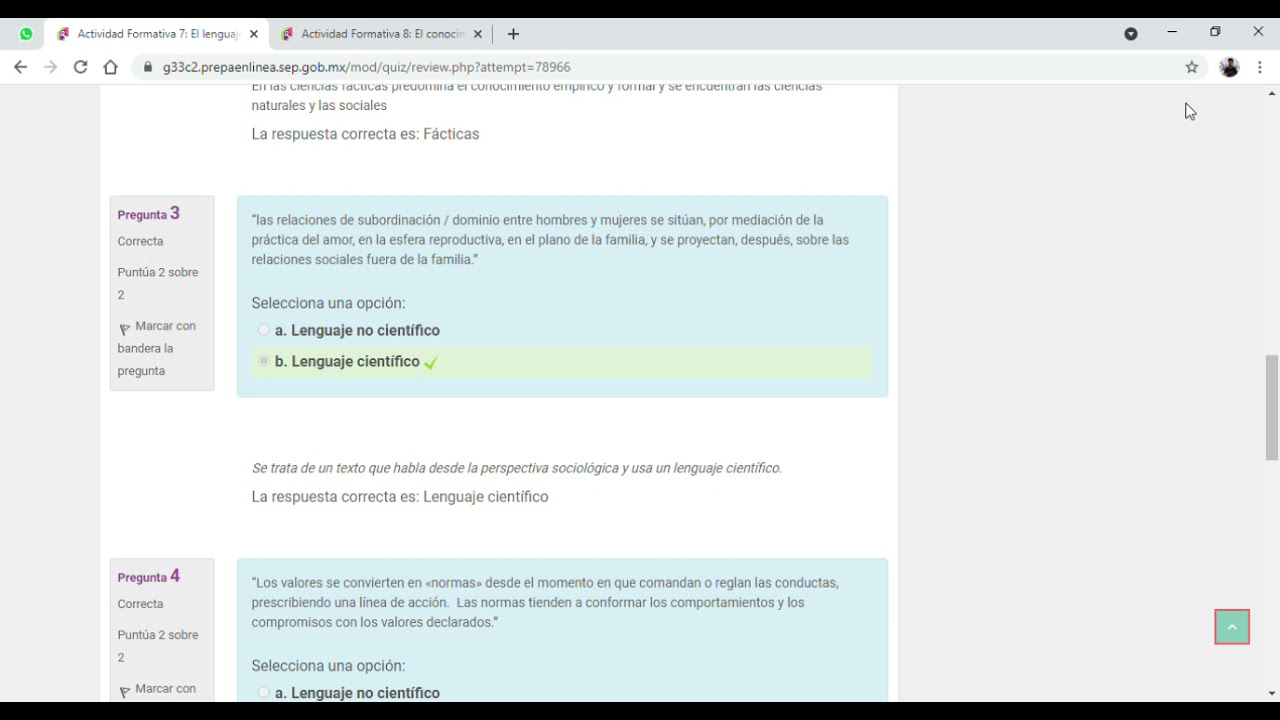This screenshot has width=1280, height=720.
Task: Click Puntúa 2 sobre 2 in Pregunta 3
Action: click(158, 283)
